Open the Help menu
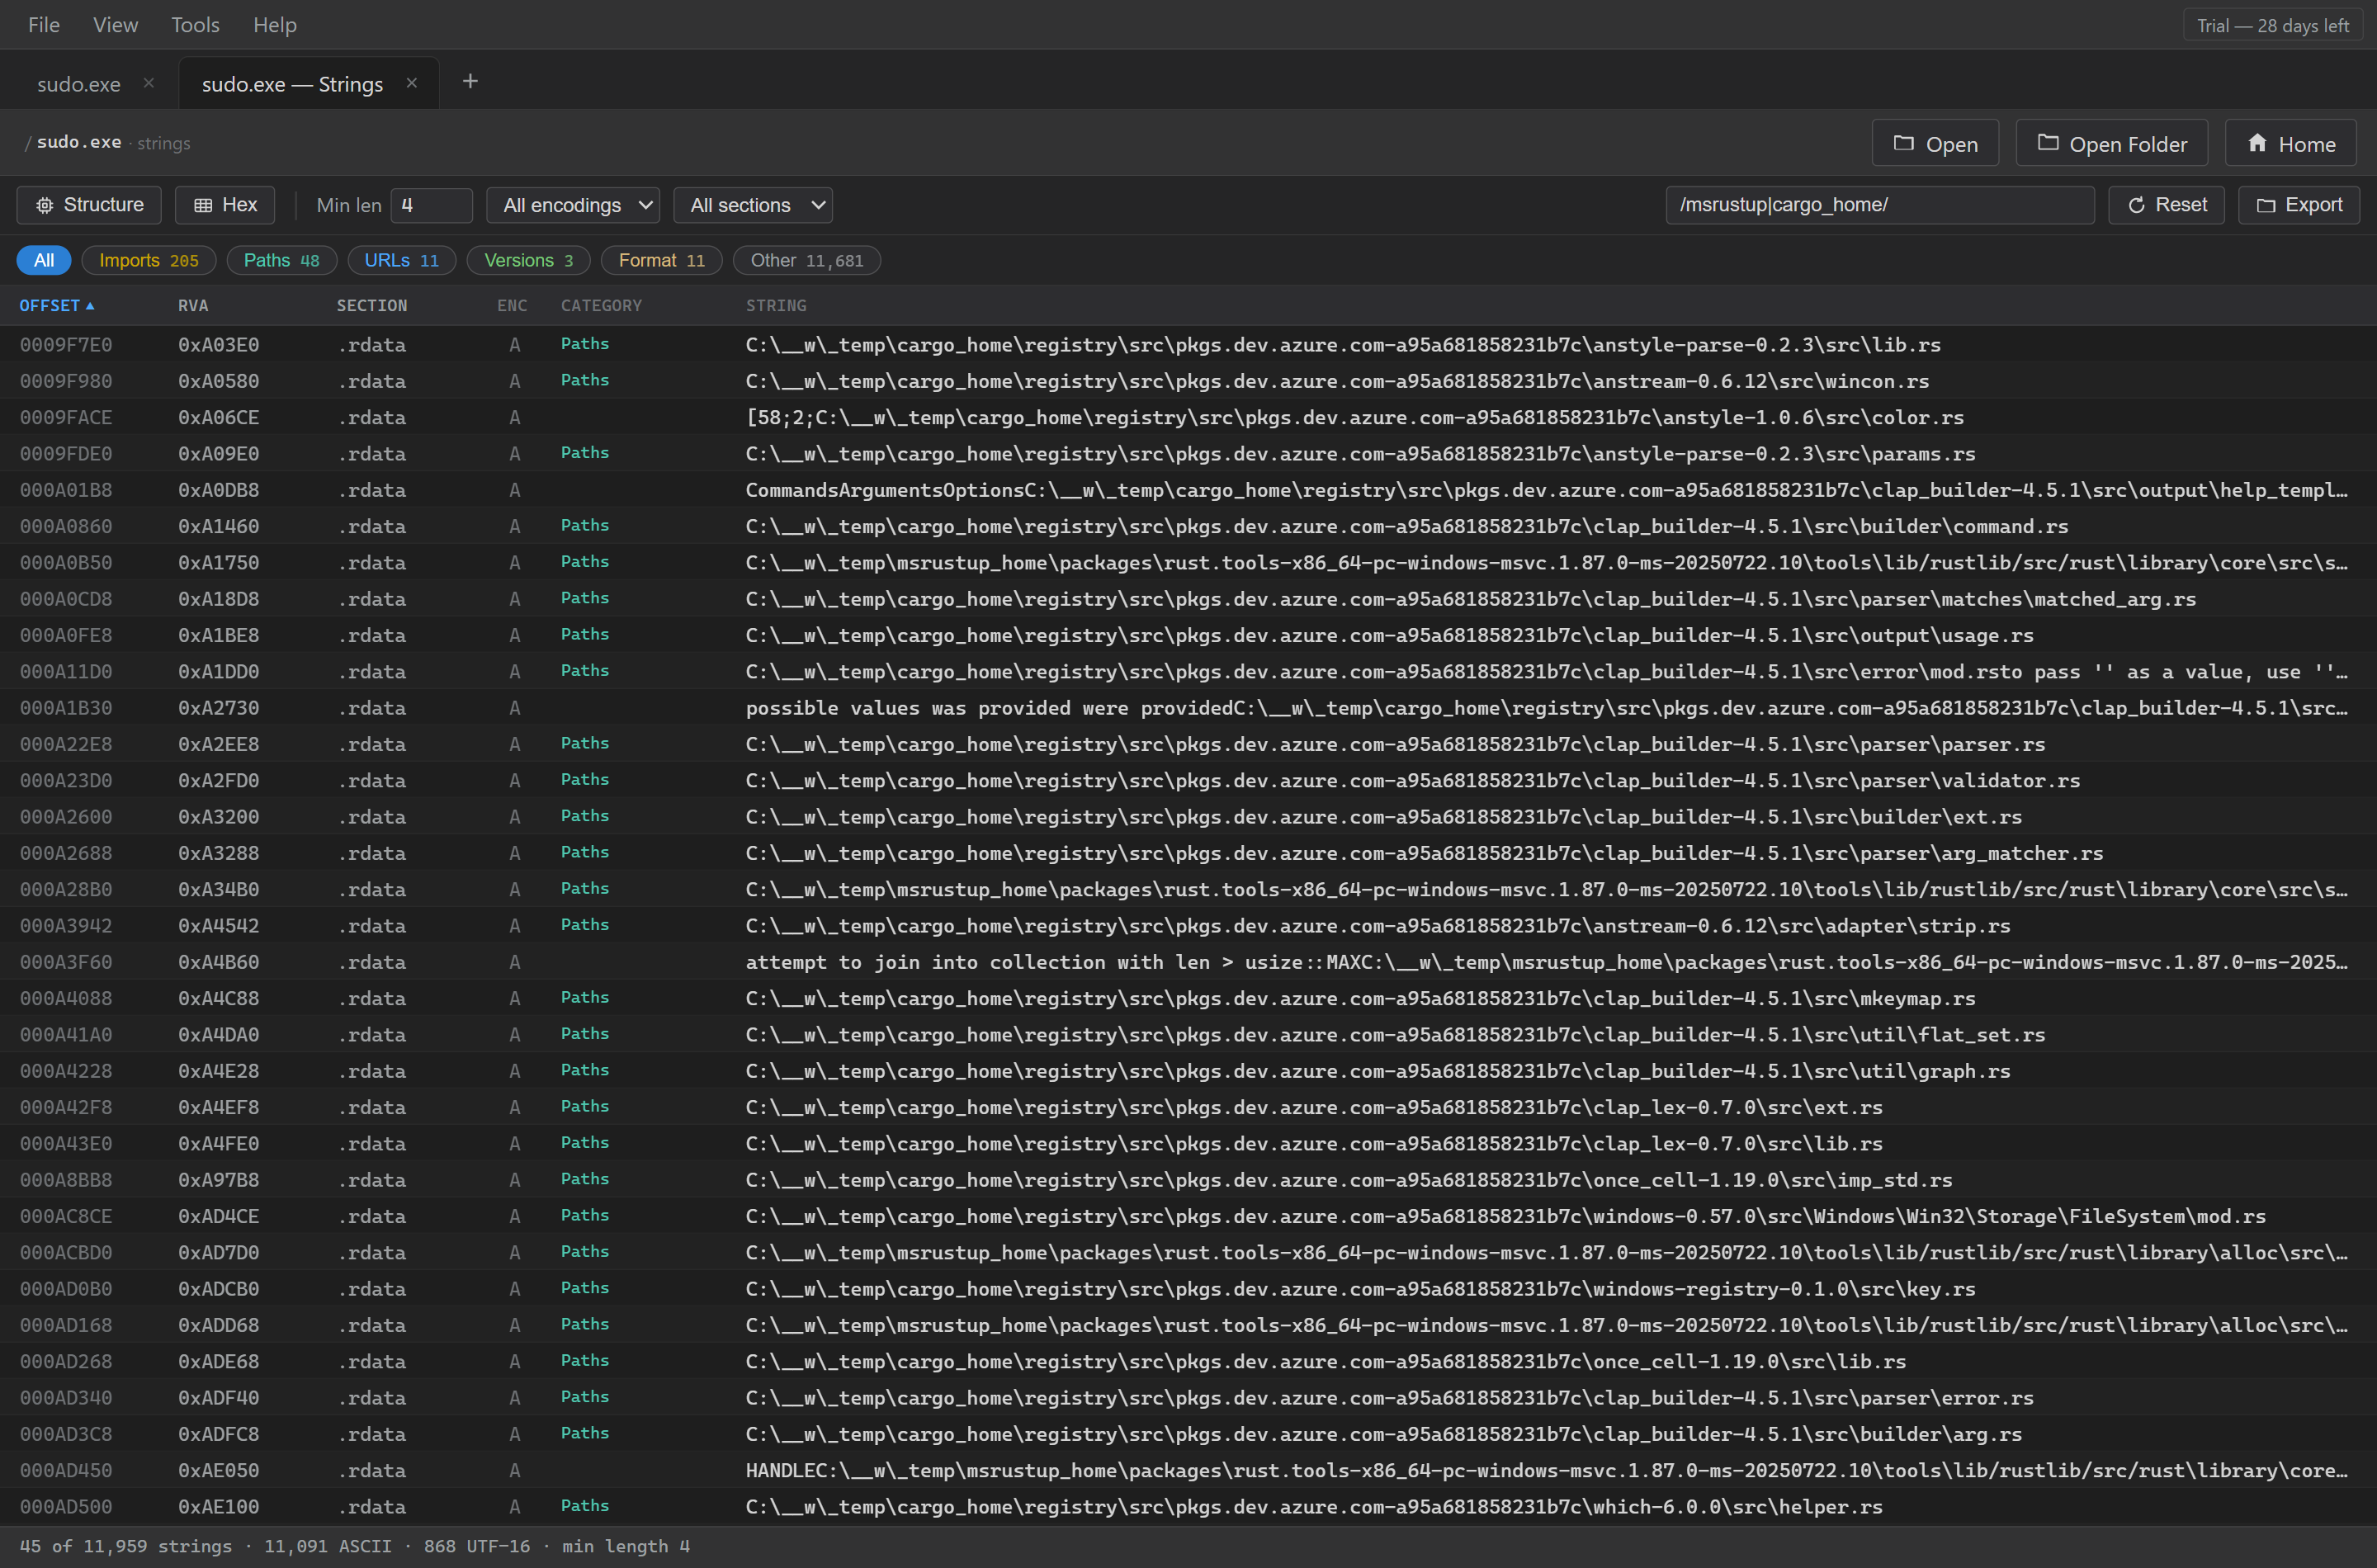The image size is (2377, 1568). (275, 25)
